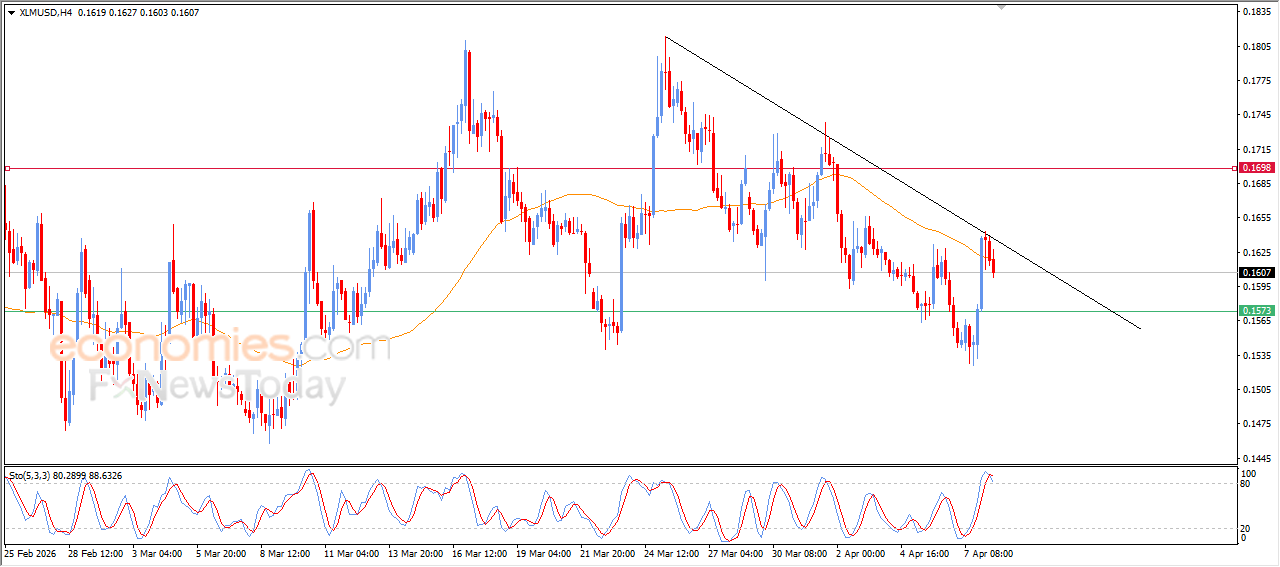Click the XLMUSD,H4 symbol title text
This screenshot has height=567, width=1280.
pyautogui.click(x=45, y=13)
